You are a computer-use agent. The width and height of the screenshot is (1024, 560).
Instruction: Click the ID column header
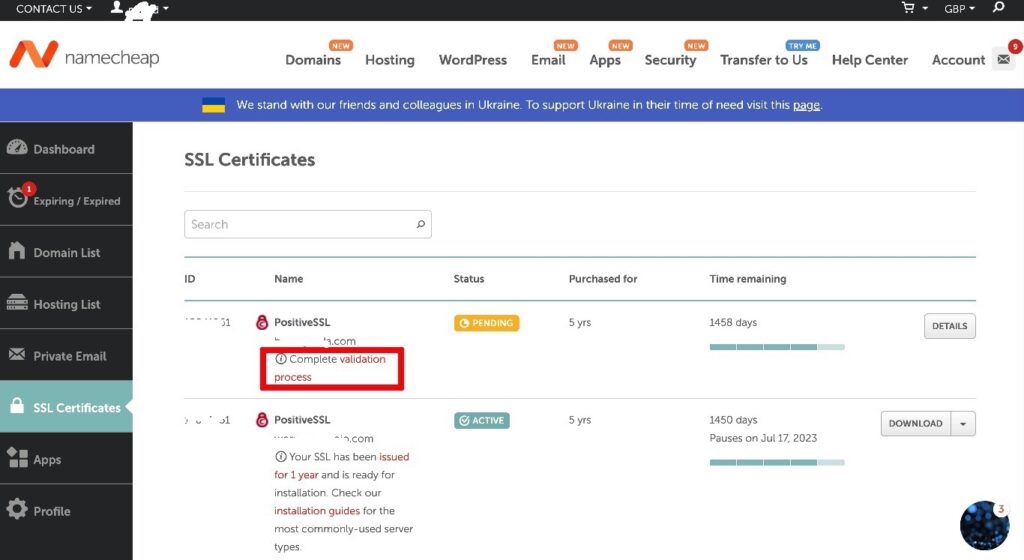pyautogui.click(x=189, y=279)
